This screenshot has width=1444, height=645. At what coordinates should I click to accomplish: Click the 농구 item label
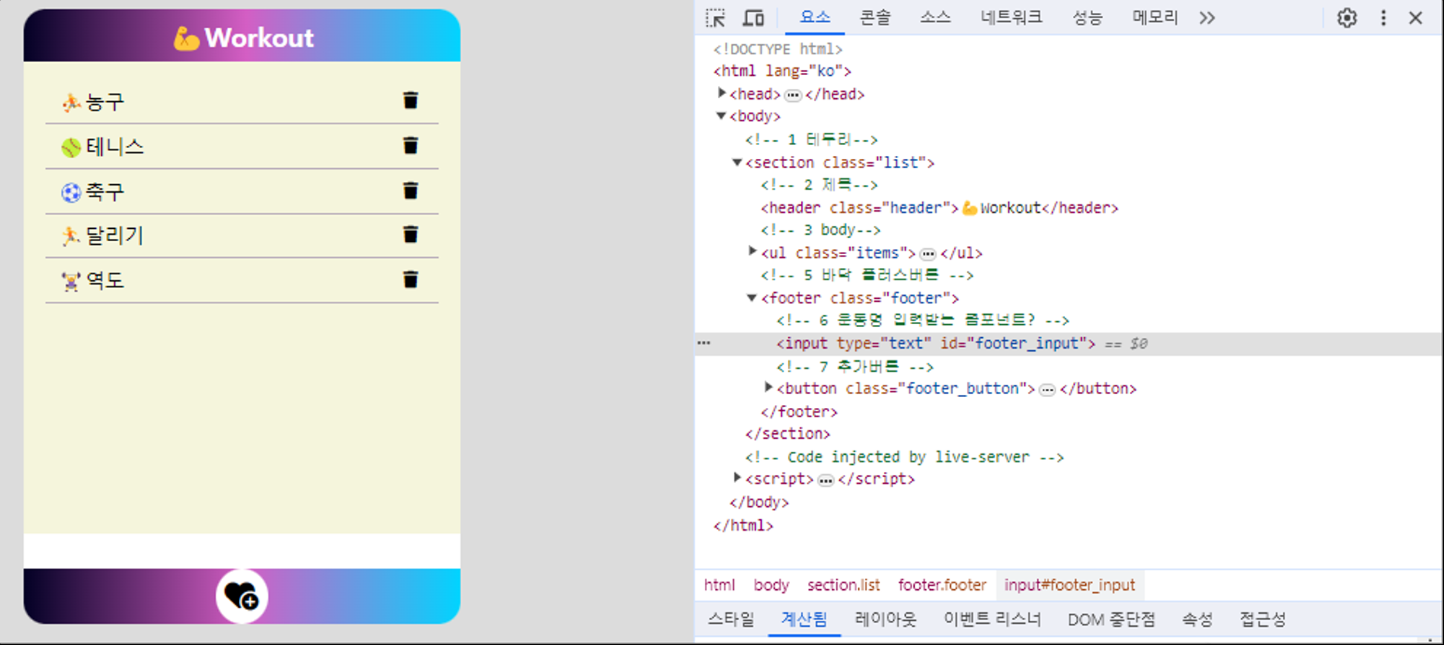(105, 102)
